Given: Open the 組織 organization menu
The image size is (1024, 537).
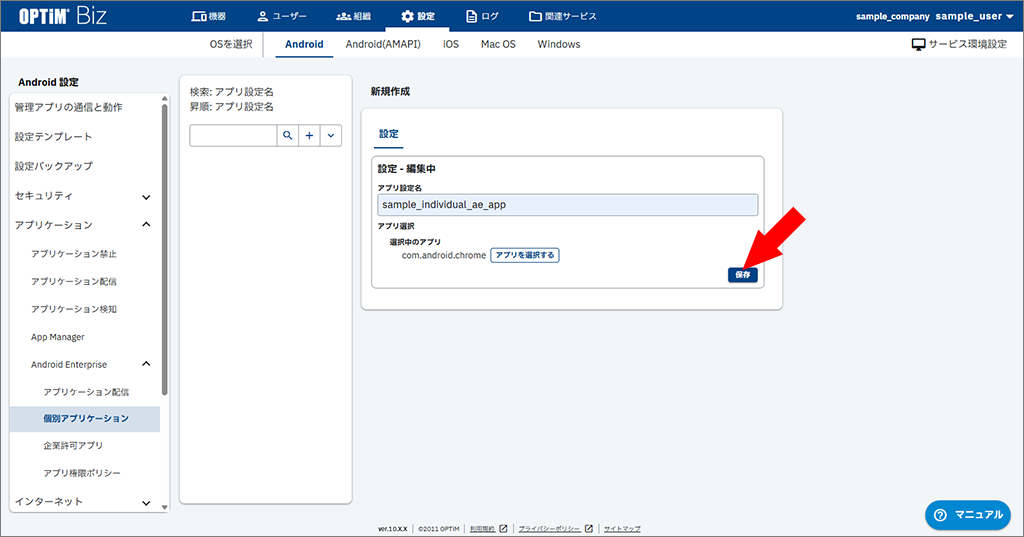Looking at the screenshot, I should point(353,16).
